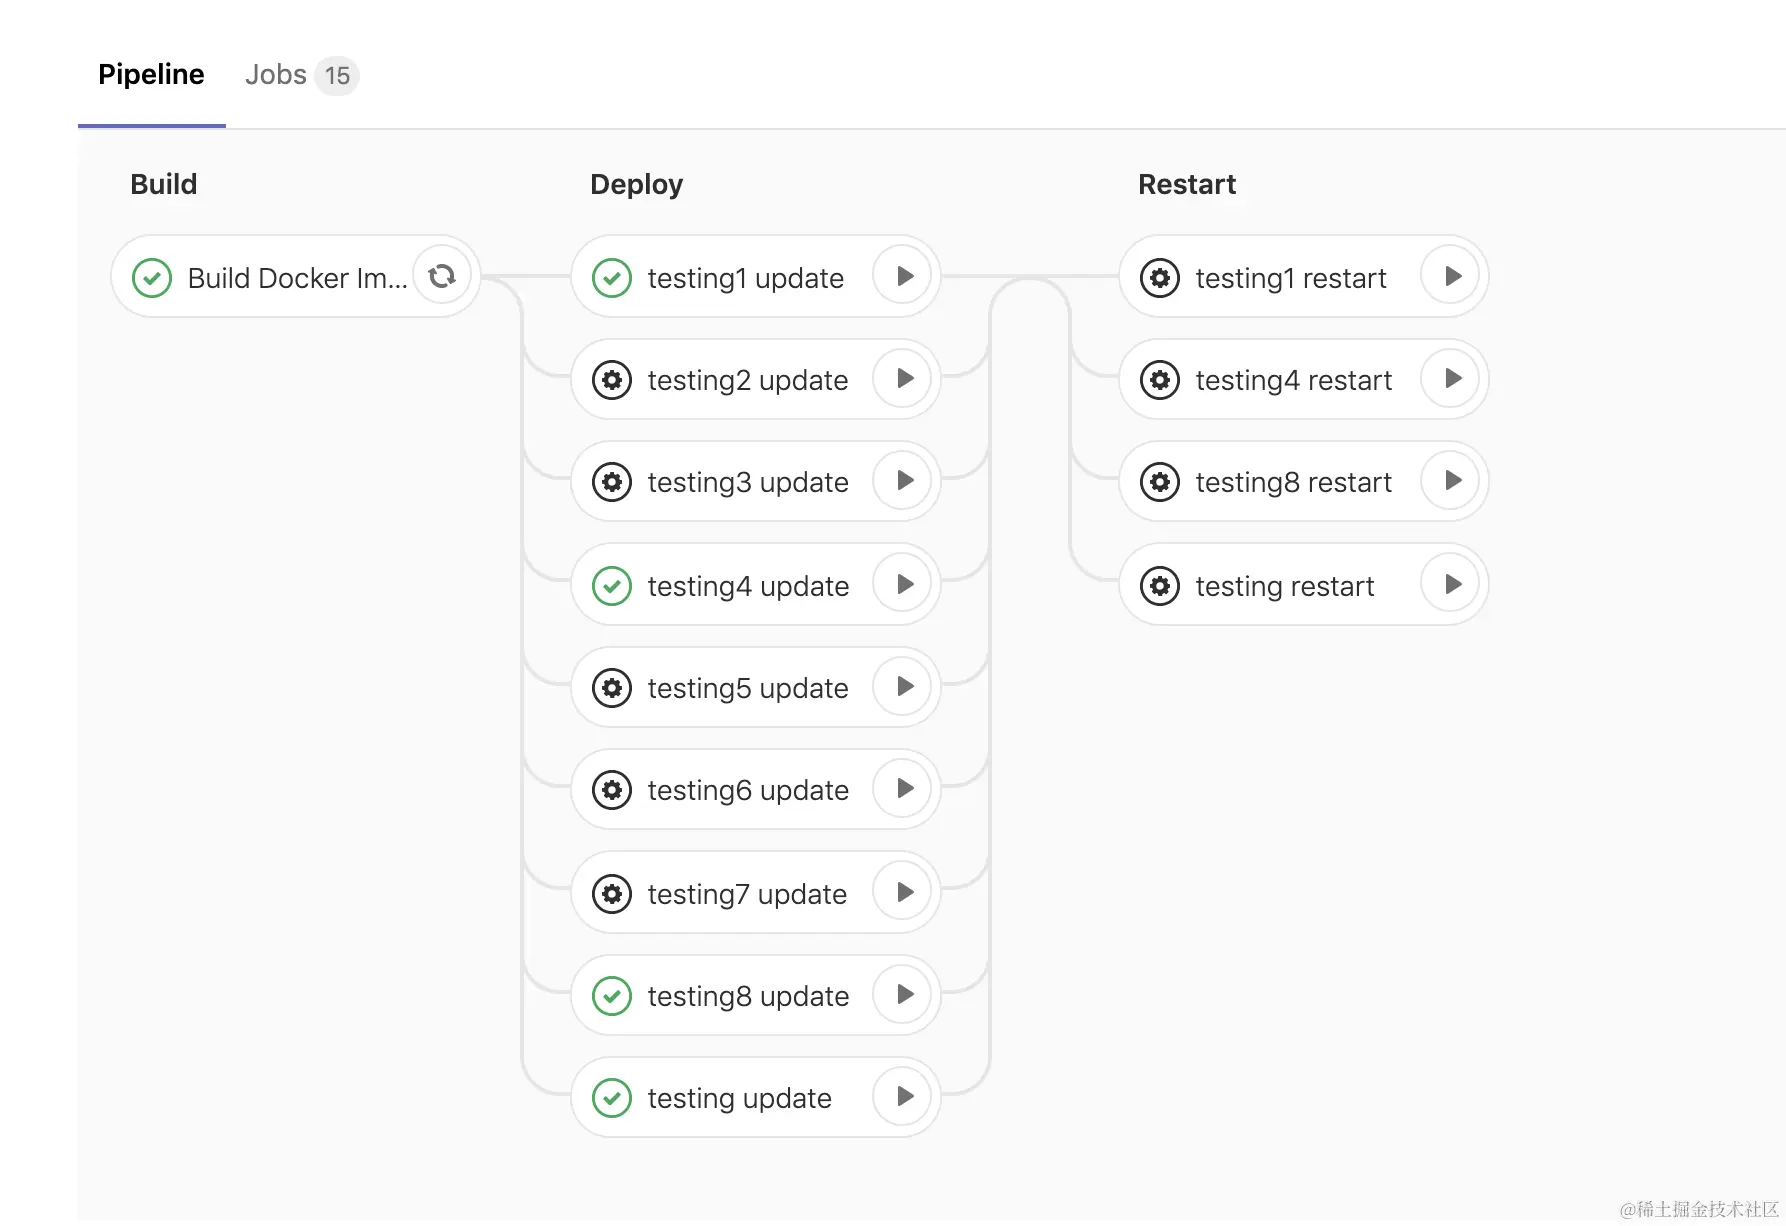Switch to the Jobs tab
1786x1226 pixels.
point(276,75)
